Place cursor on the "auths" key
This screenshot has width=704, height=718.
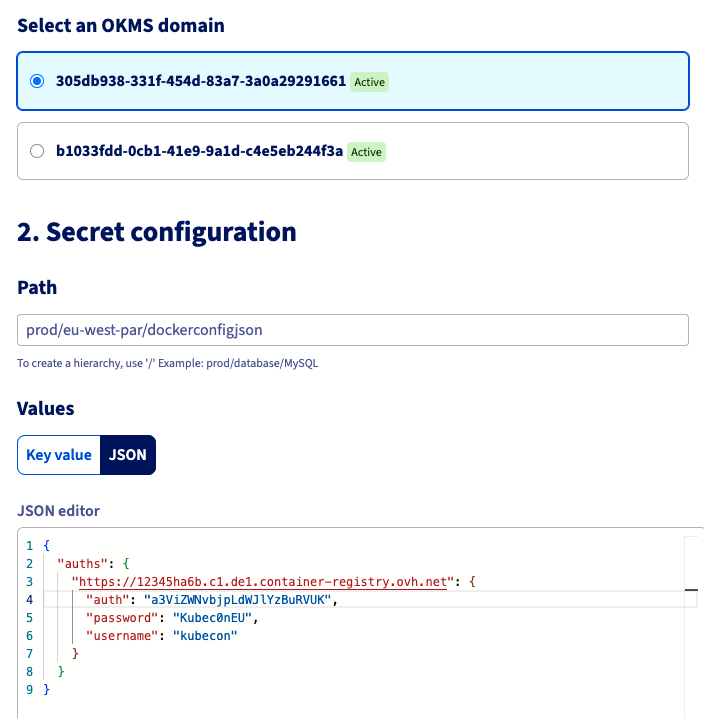(x=81, y=563)
